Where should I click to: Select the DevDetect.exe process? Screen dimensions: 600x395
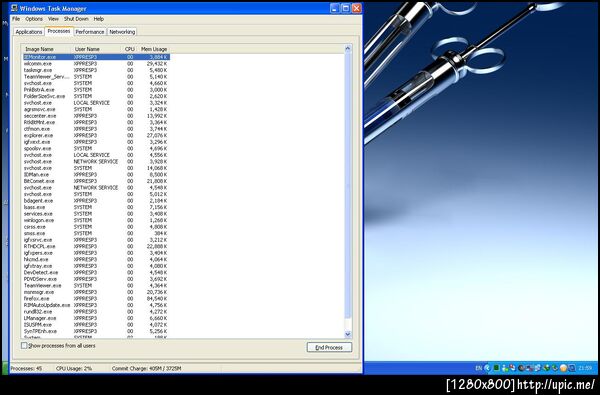[96, 272]
